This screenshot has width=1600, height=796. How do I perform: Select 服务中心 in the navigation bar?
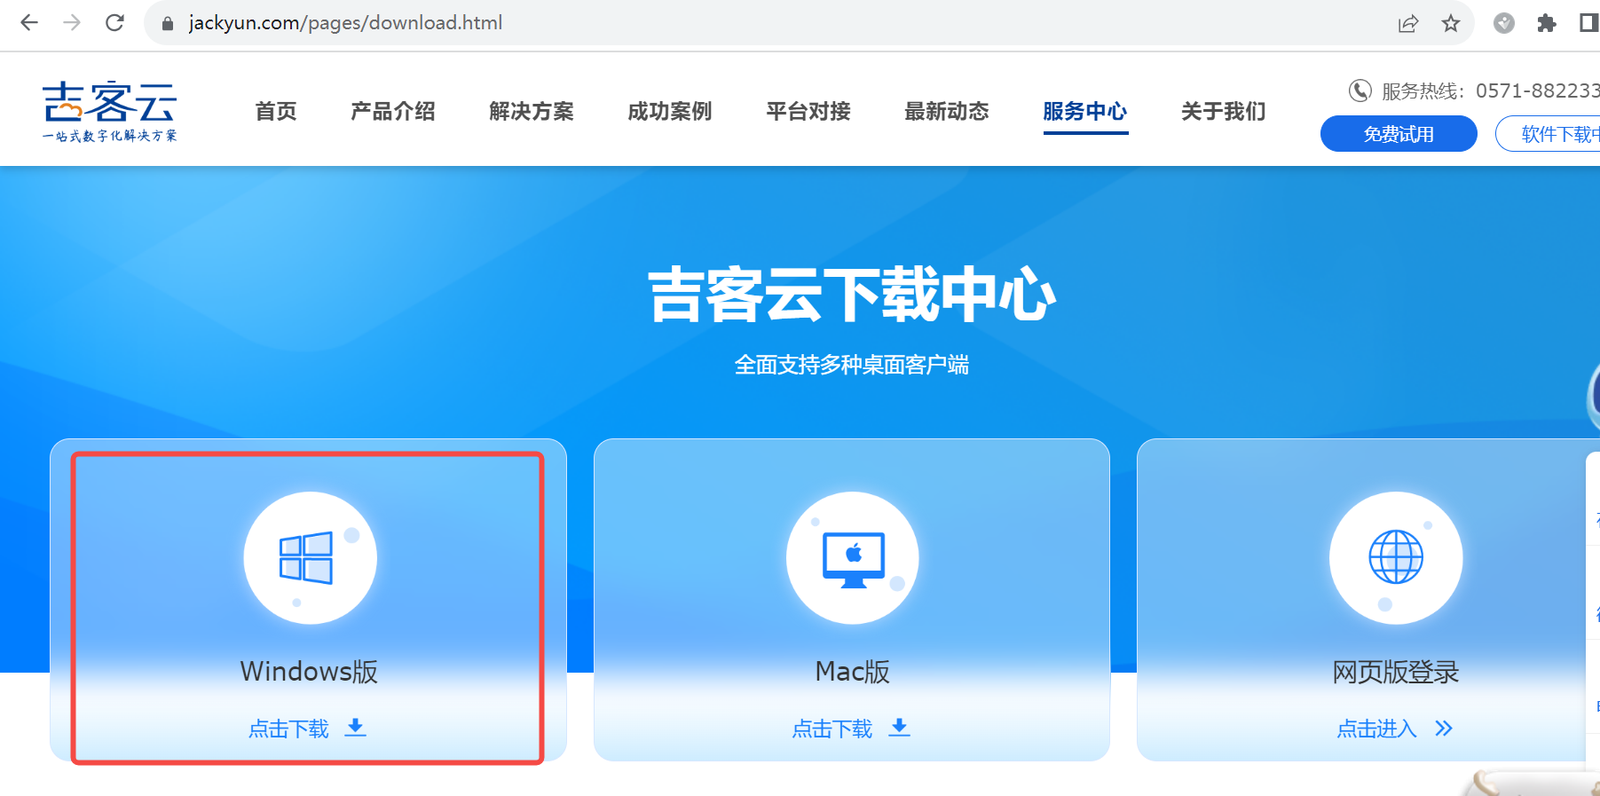[1085, 111]
